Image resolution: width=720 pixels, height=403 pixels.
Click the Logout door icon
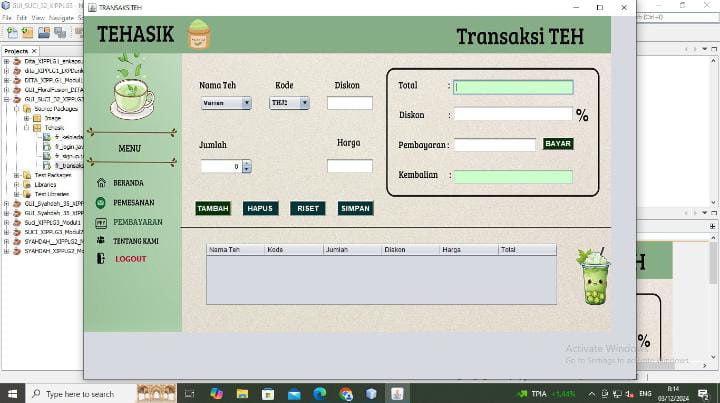pyautogui.click(x=101, y=259)
